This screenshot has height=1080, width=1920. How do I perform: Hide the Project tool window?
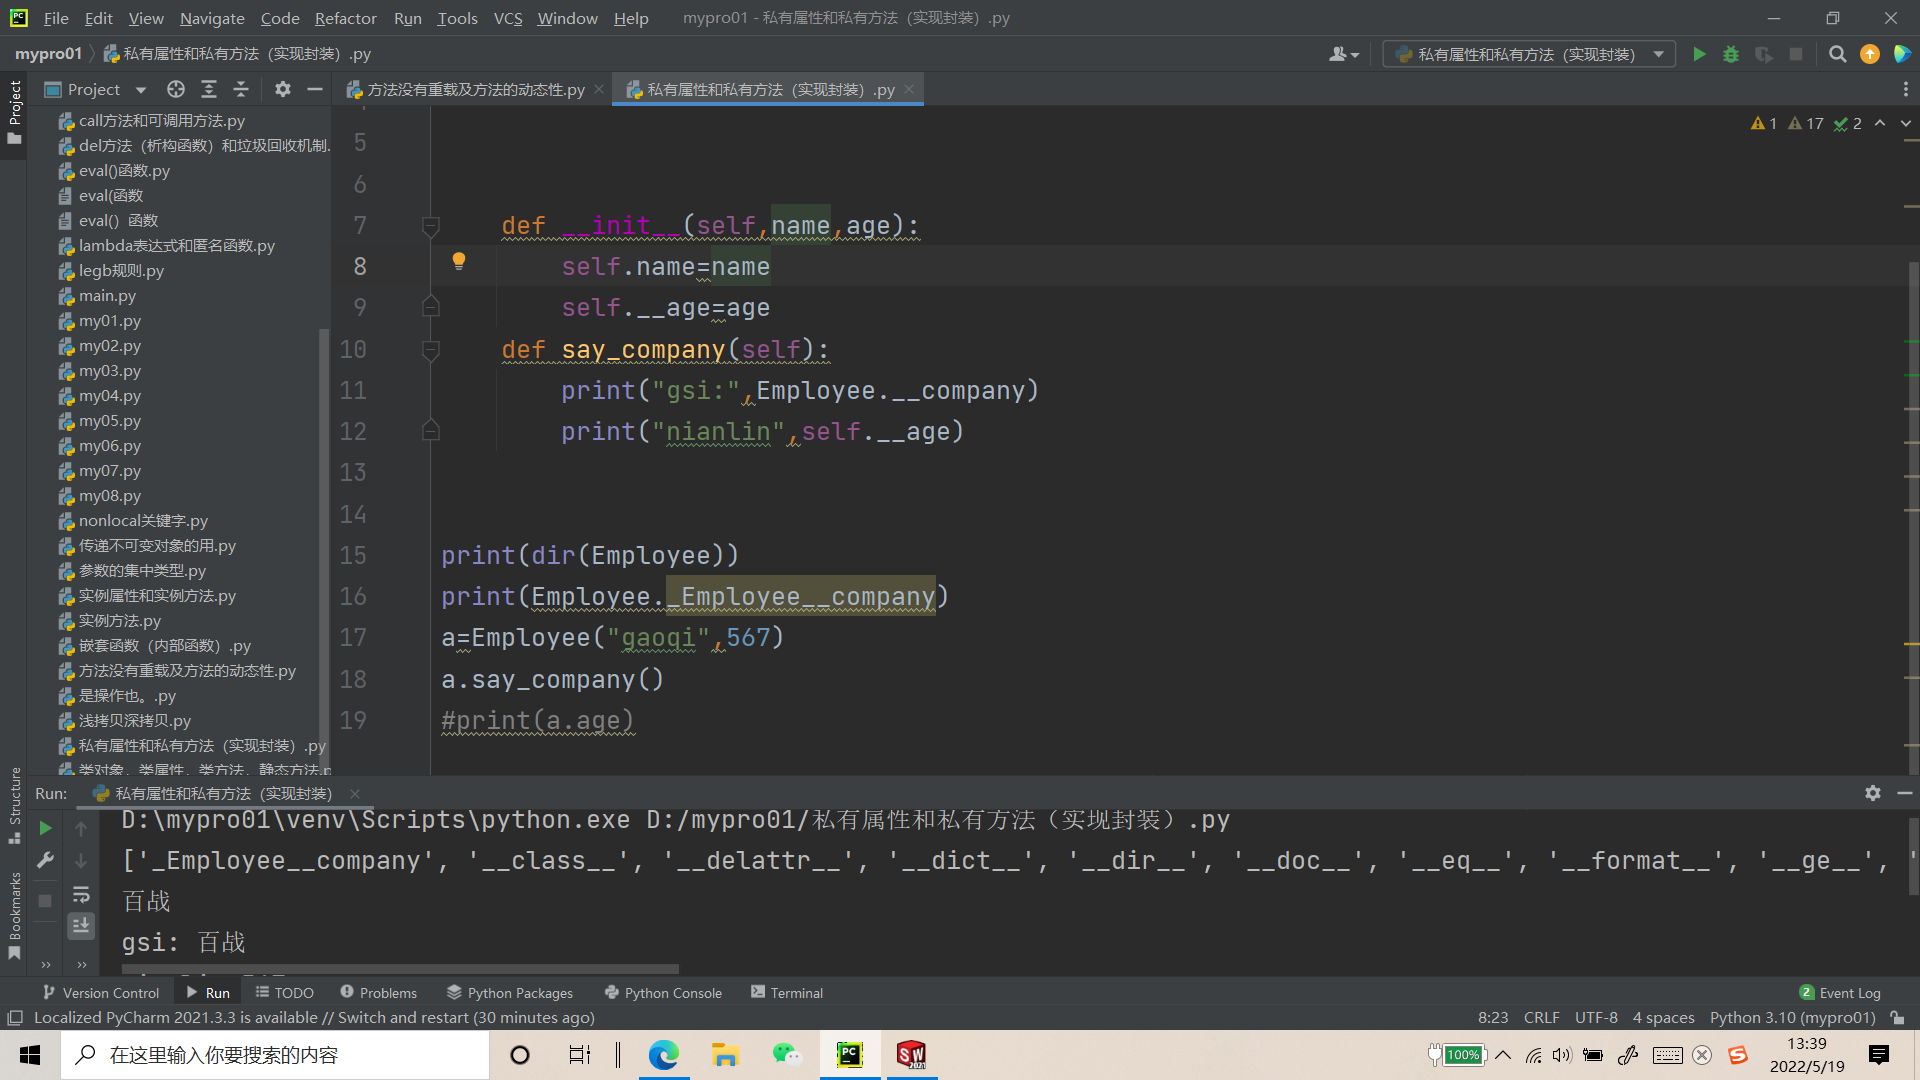point(315,89)
